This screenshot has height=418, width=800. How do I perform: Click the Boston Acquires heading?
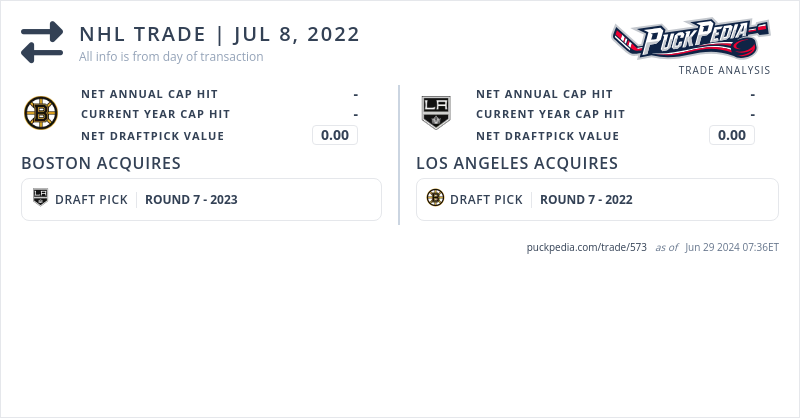[101, 163]
